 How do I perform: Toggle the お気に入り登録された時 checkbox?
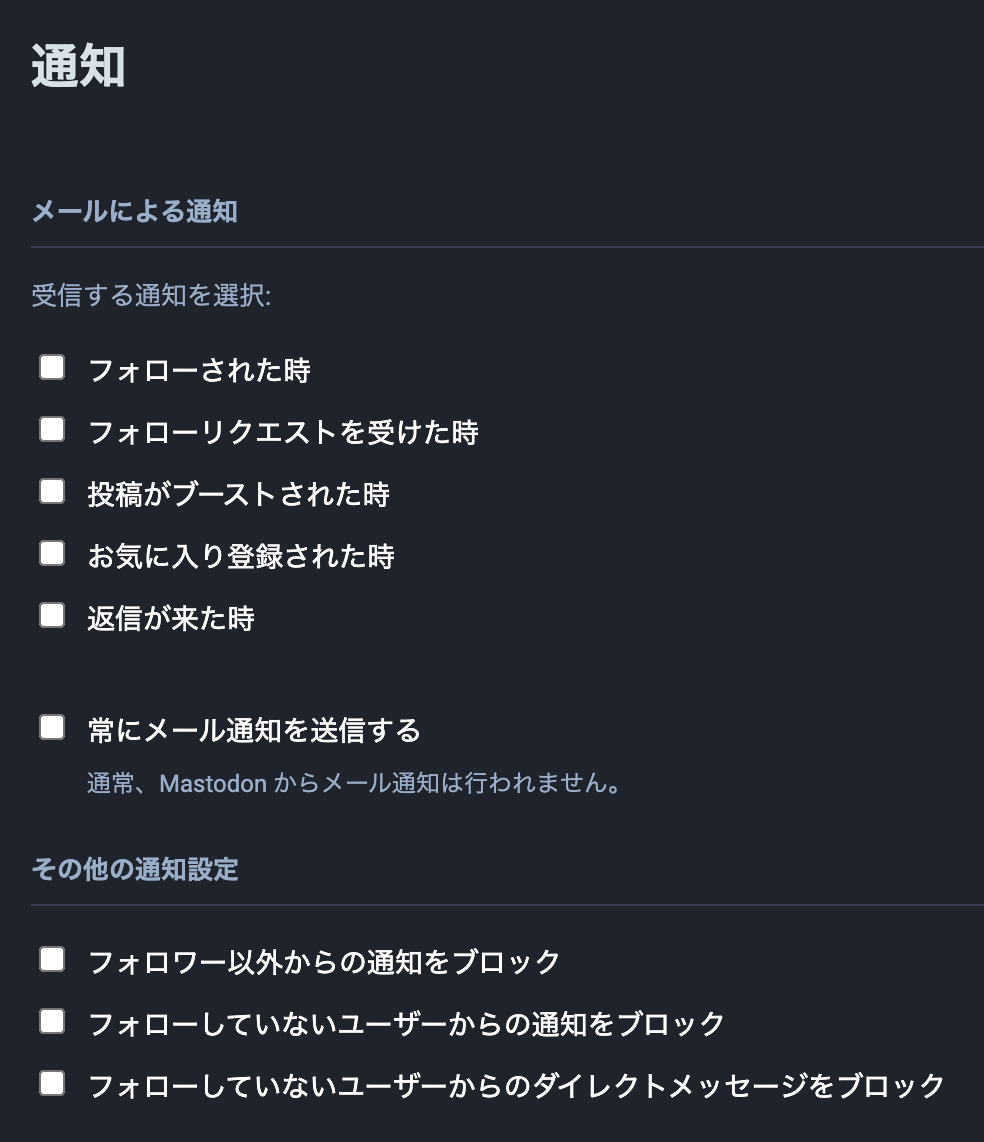point(52,553)
